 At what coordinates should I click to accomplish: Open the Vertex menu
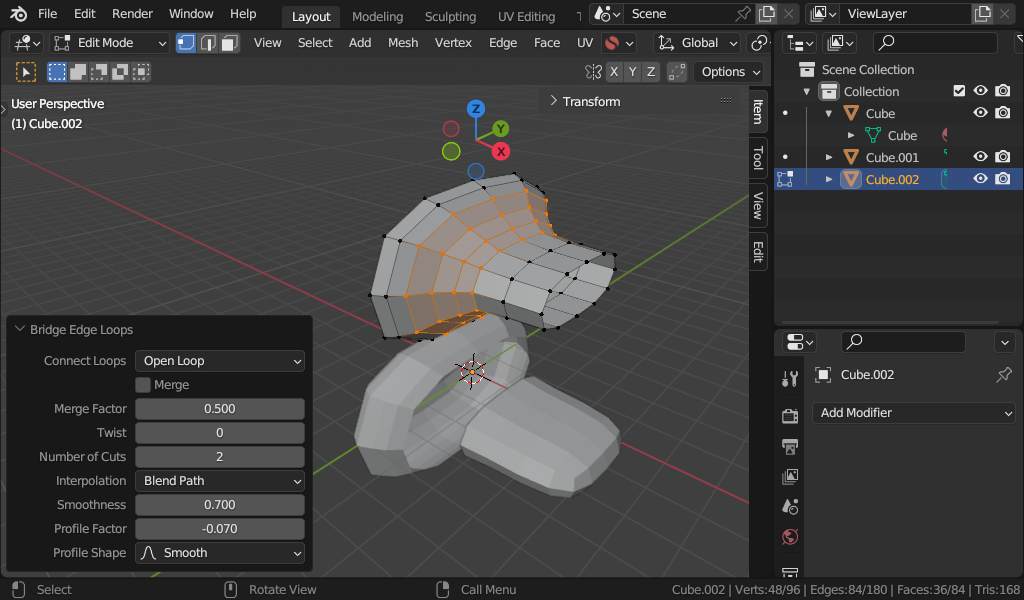453,43
